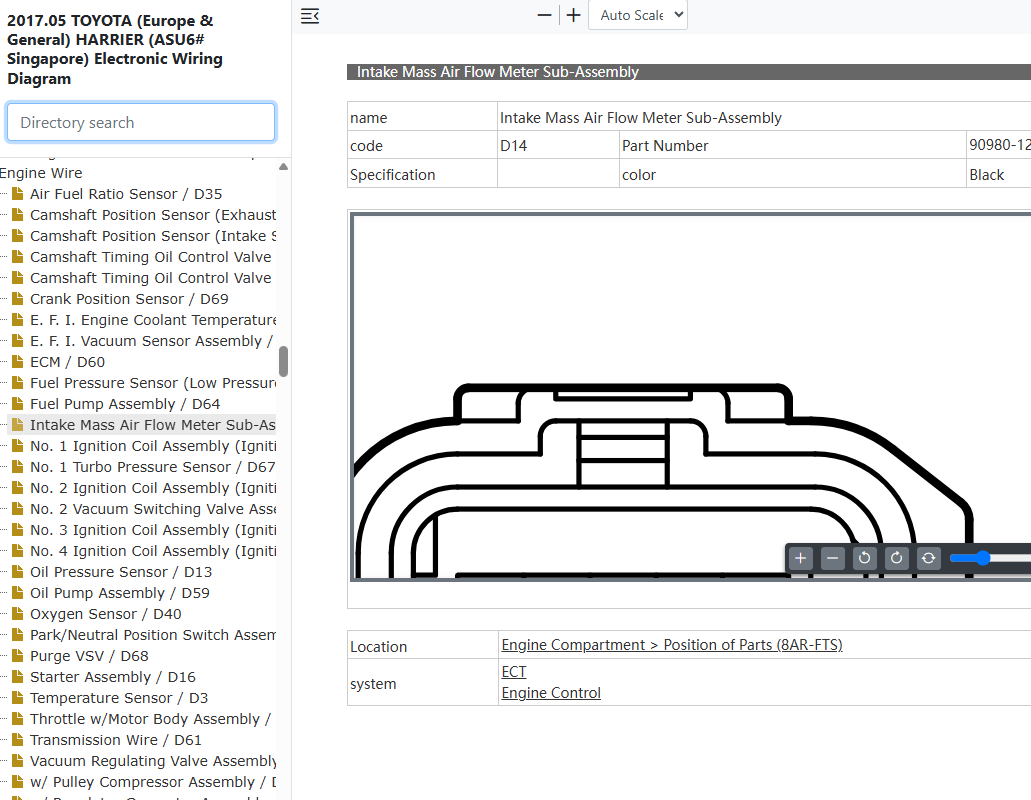Select No. 1 Turbo Pressure Sensor / D67
1031x800 pixels.
[x=153, y=467]
